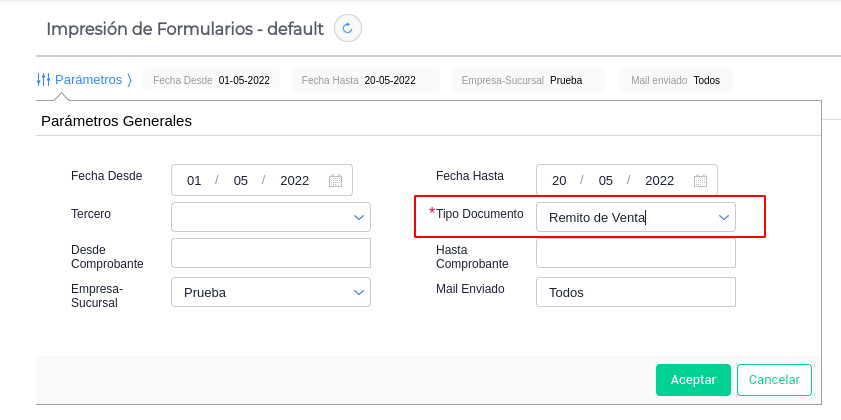
Task: Click the year value in Fecha Hasta
Action: pyautogui.click(x=660, y=181)
